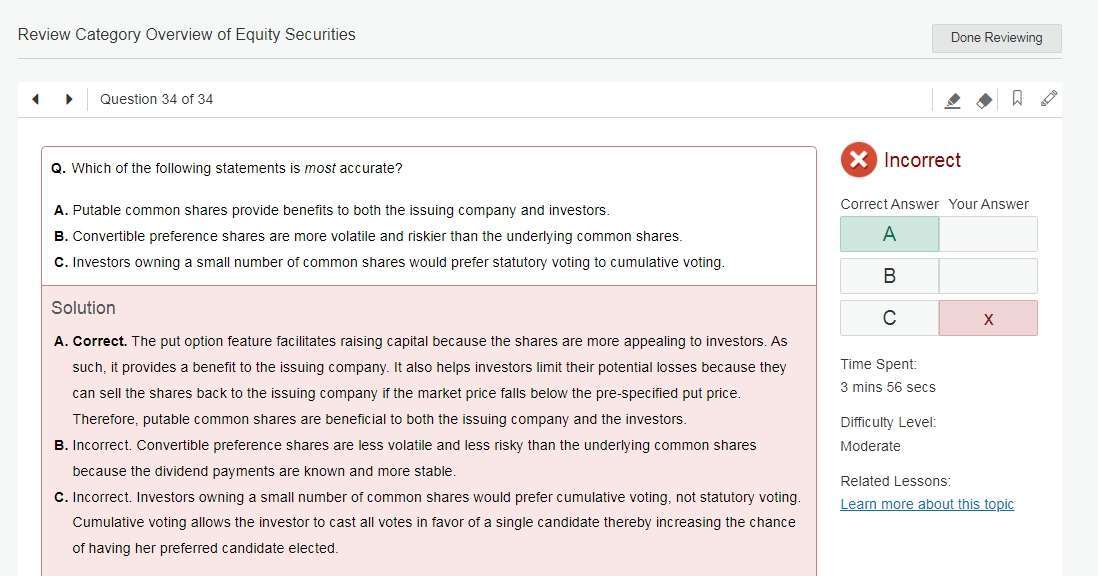Select the green Correct Answer A cell
Screen dimensions: 1098x576
coord(889,234)
